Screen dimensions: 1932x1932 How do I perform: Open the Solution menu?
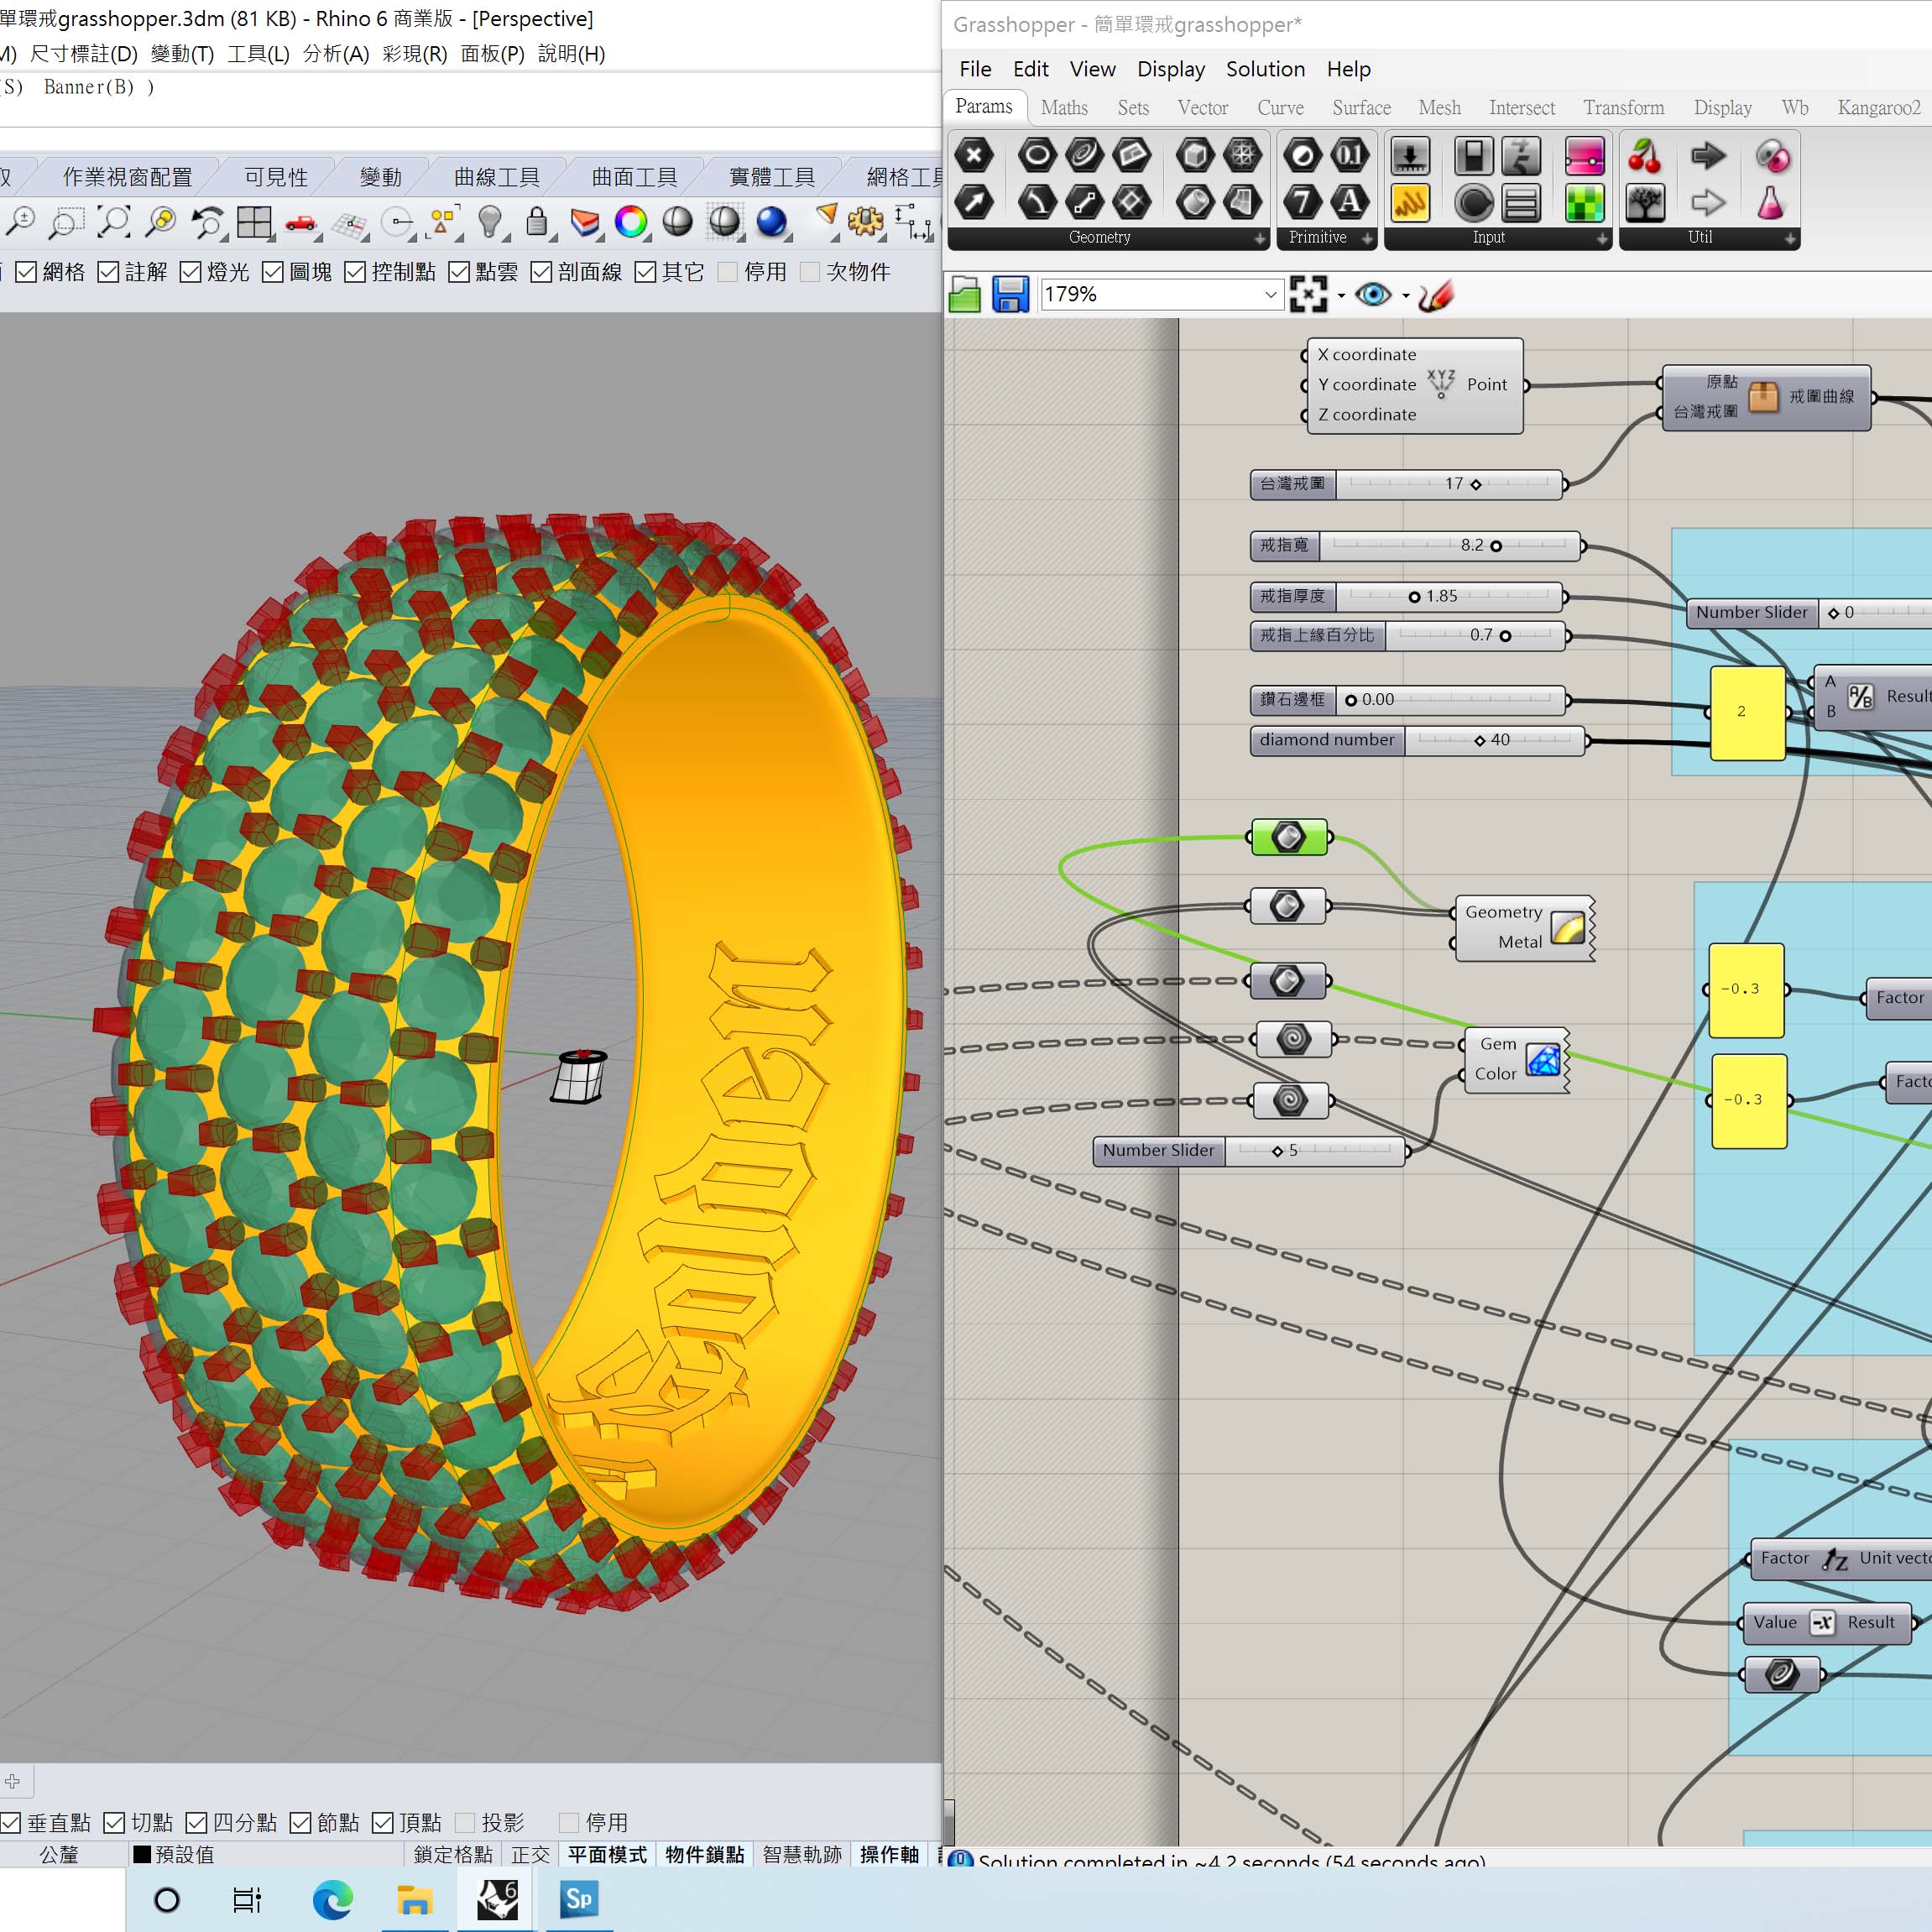pos(1265,69)
